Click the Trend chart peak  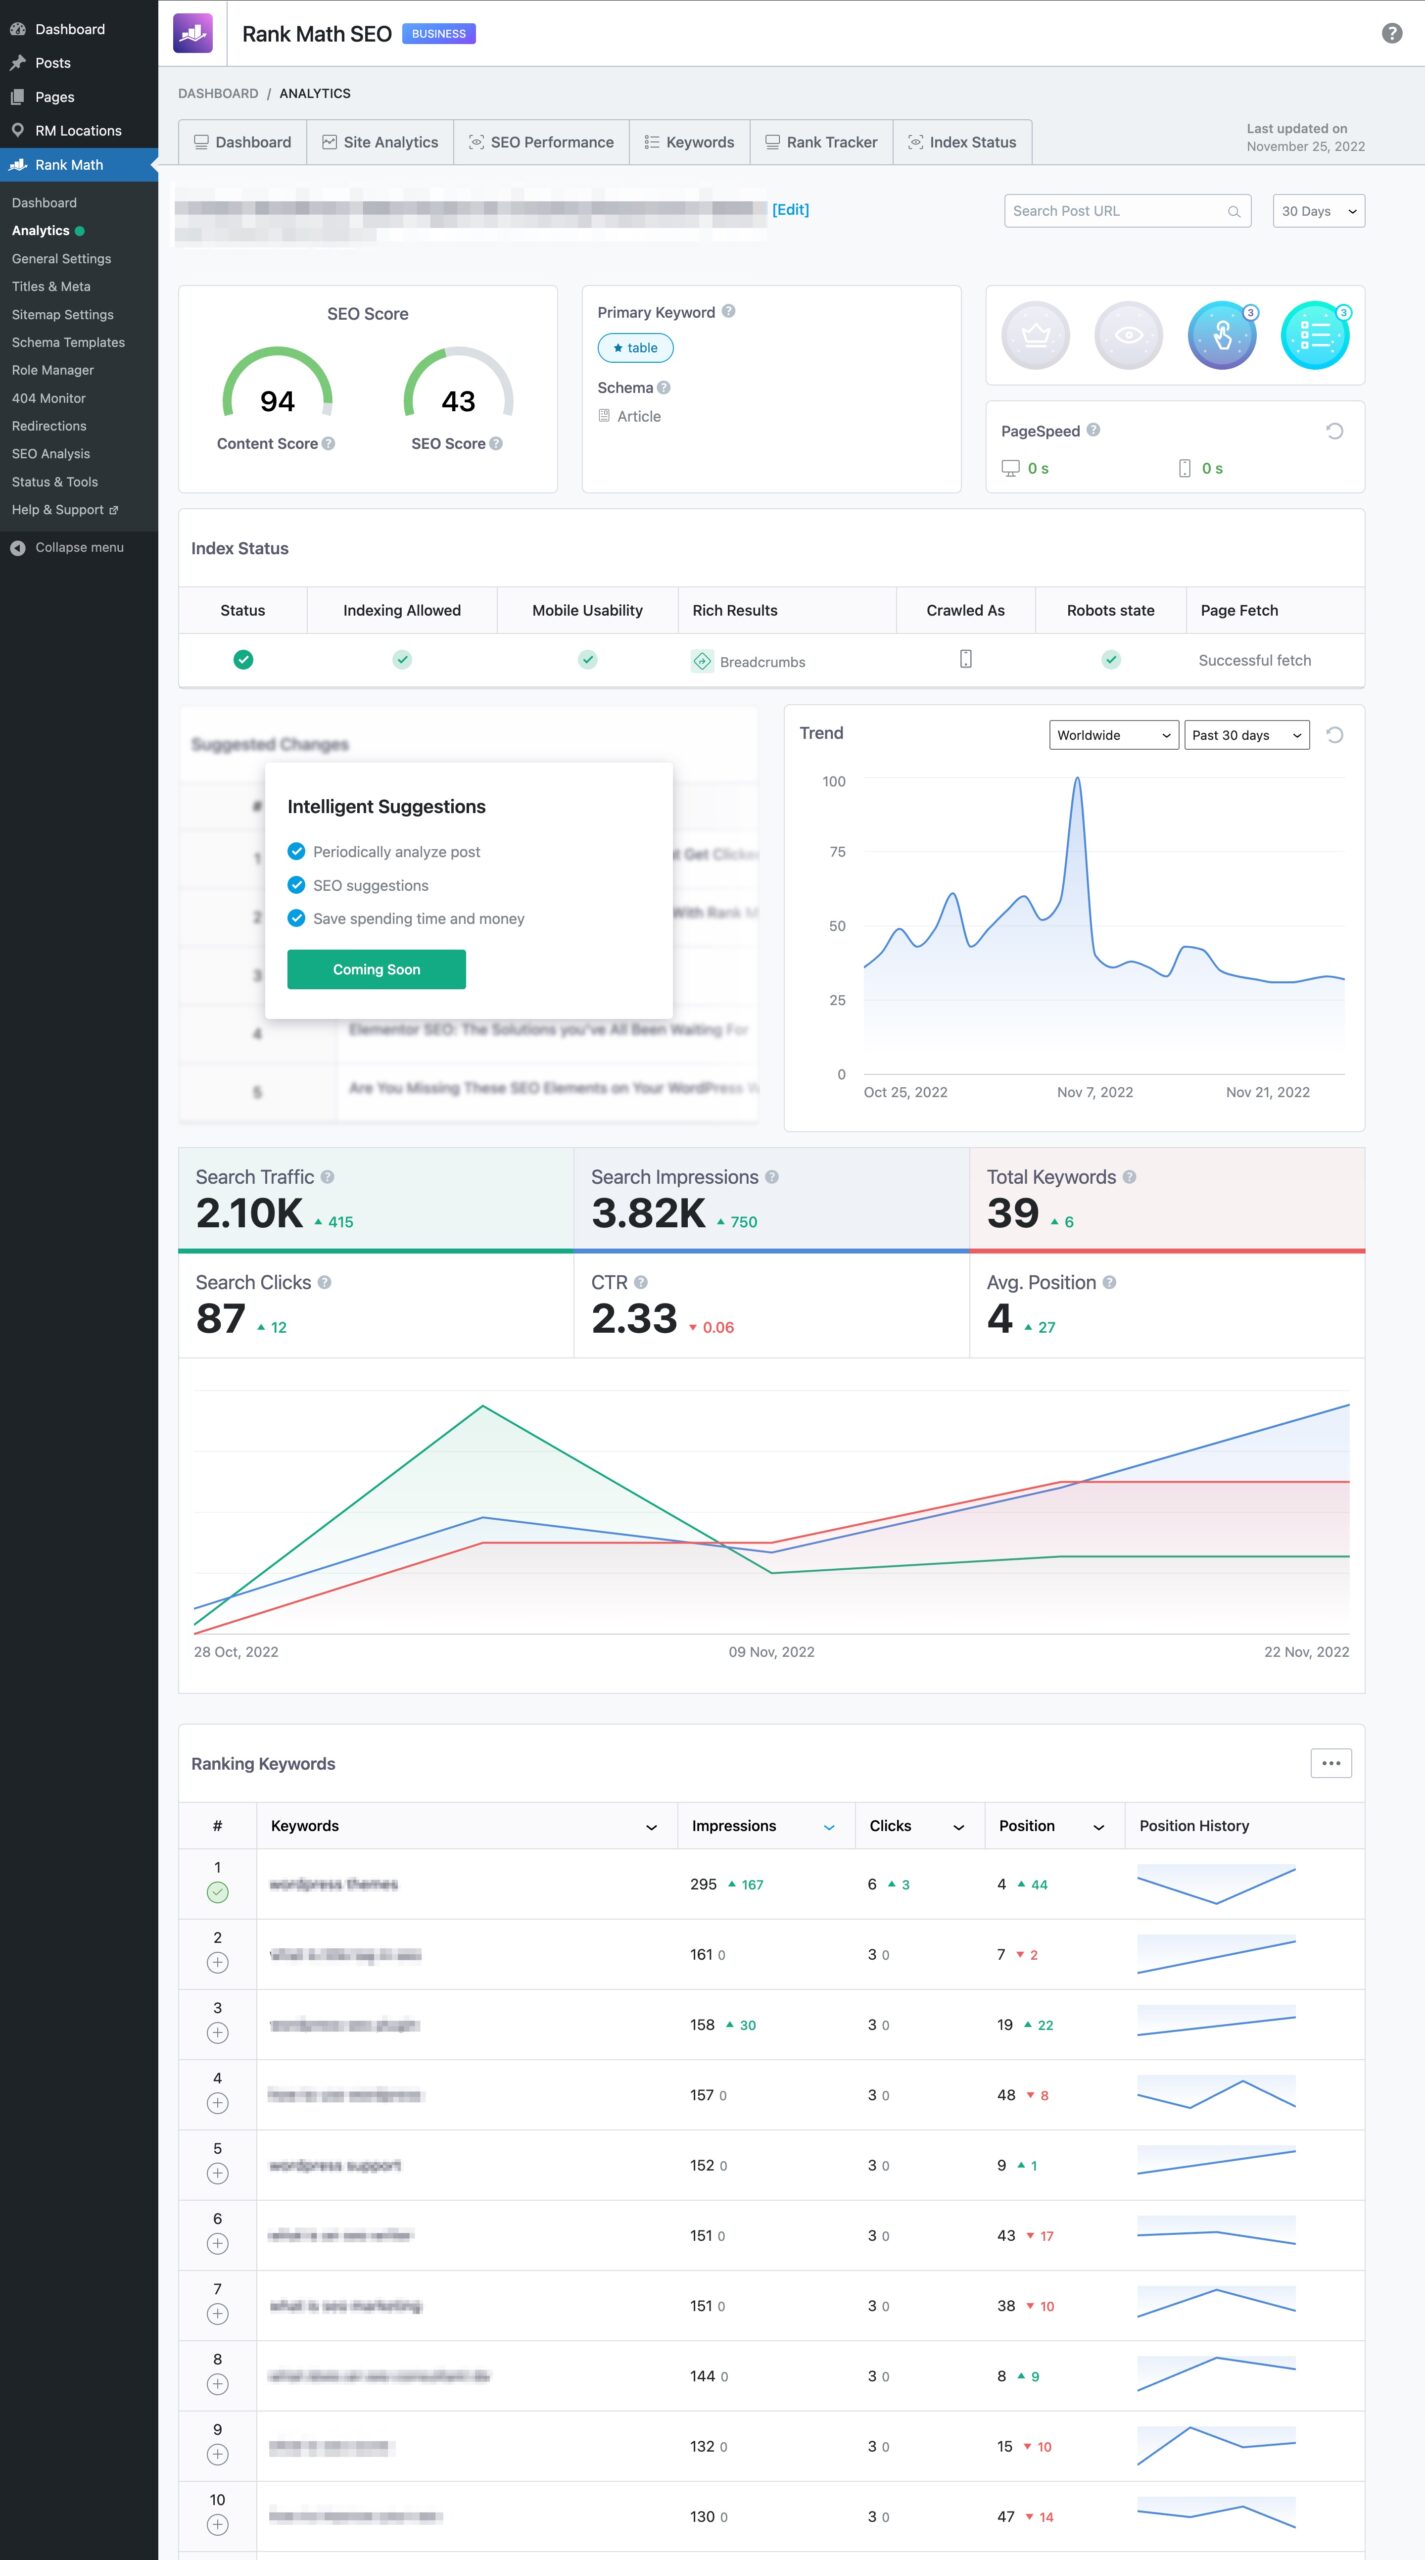click(1077, 779)
